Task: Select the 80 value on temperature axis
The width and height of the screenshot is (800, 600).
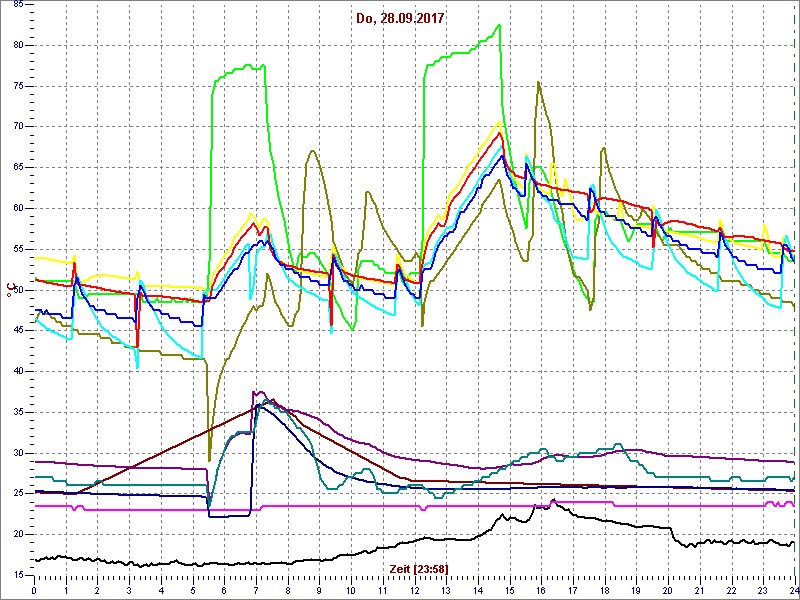Action: 17,45
